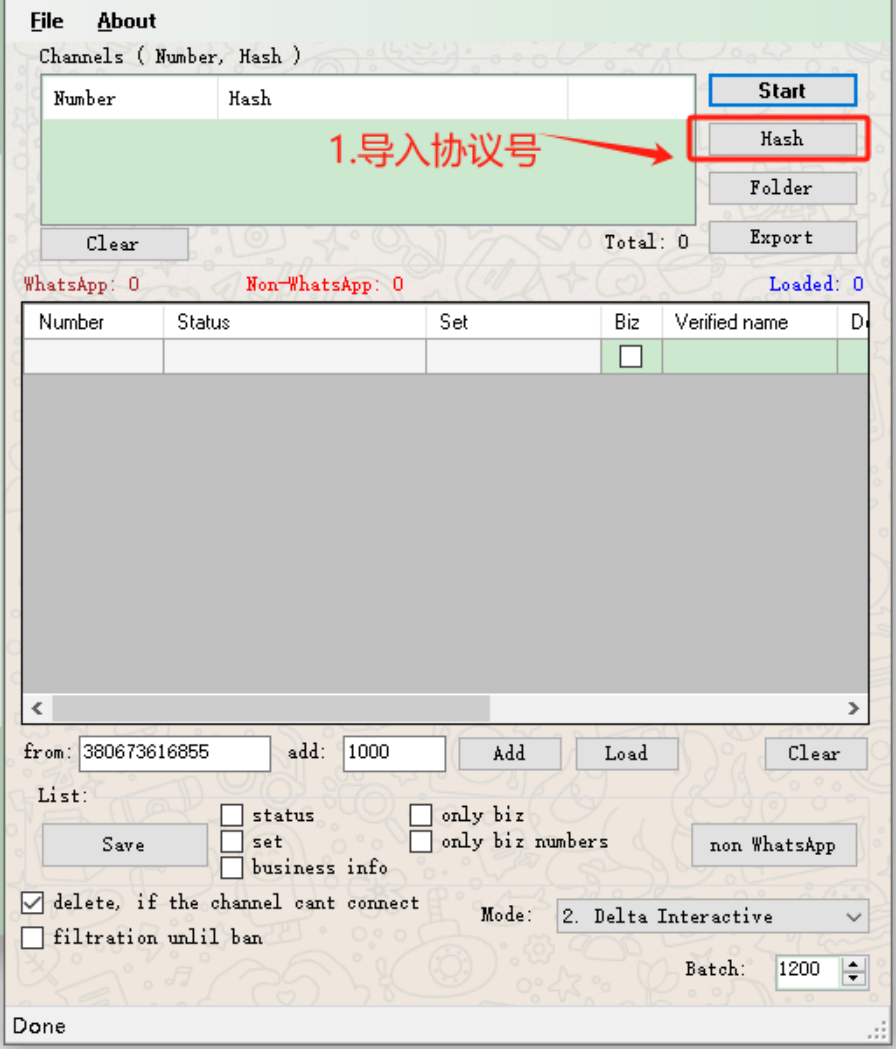Image resolution: width=896 pixels, height=1049 pixels.
Task: Click the non WhatsApp button
Action: pyautogui.click(x=774, y=845)
